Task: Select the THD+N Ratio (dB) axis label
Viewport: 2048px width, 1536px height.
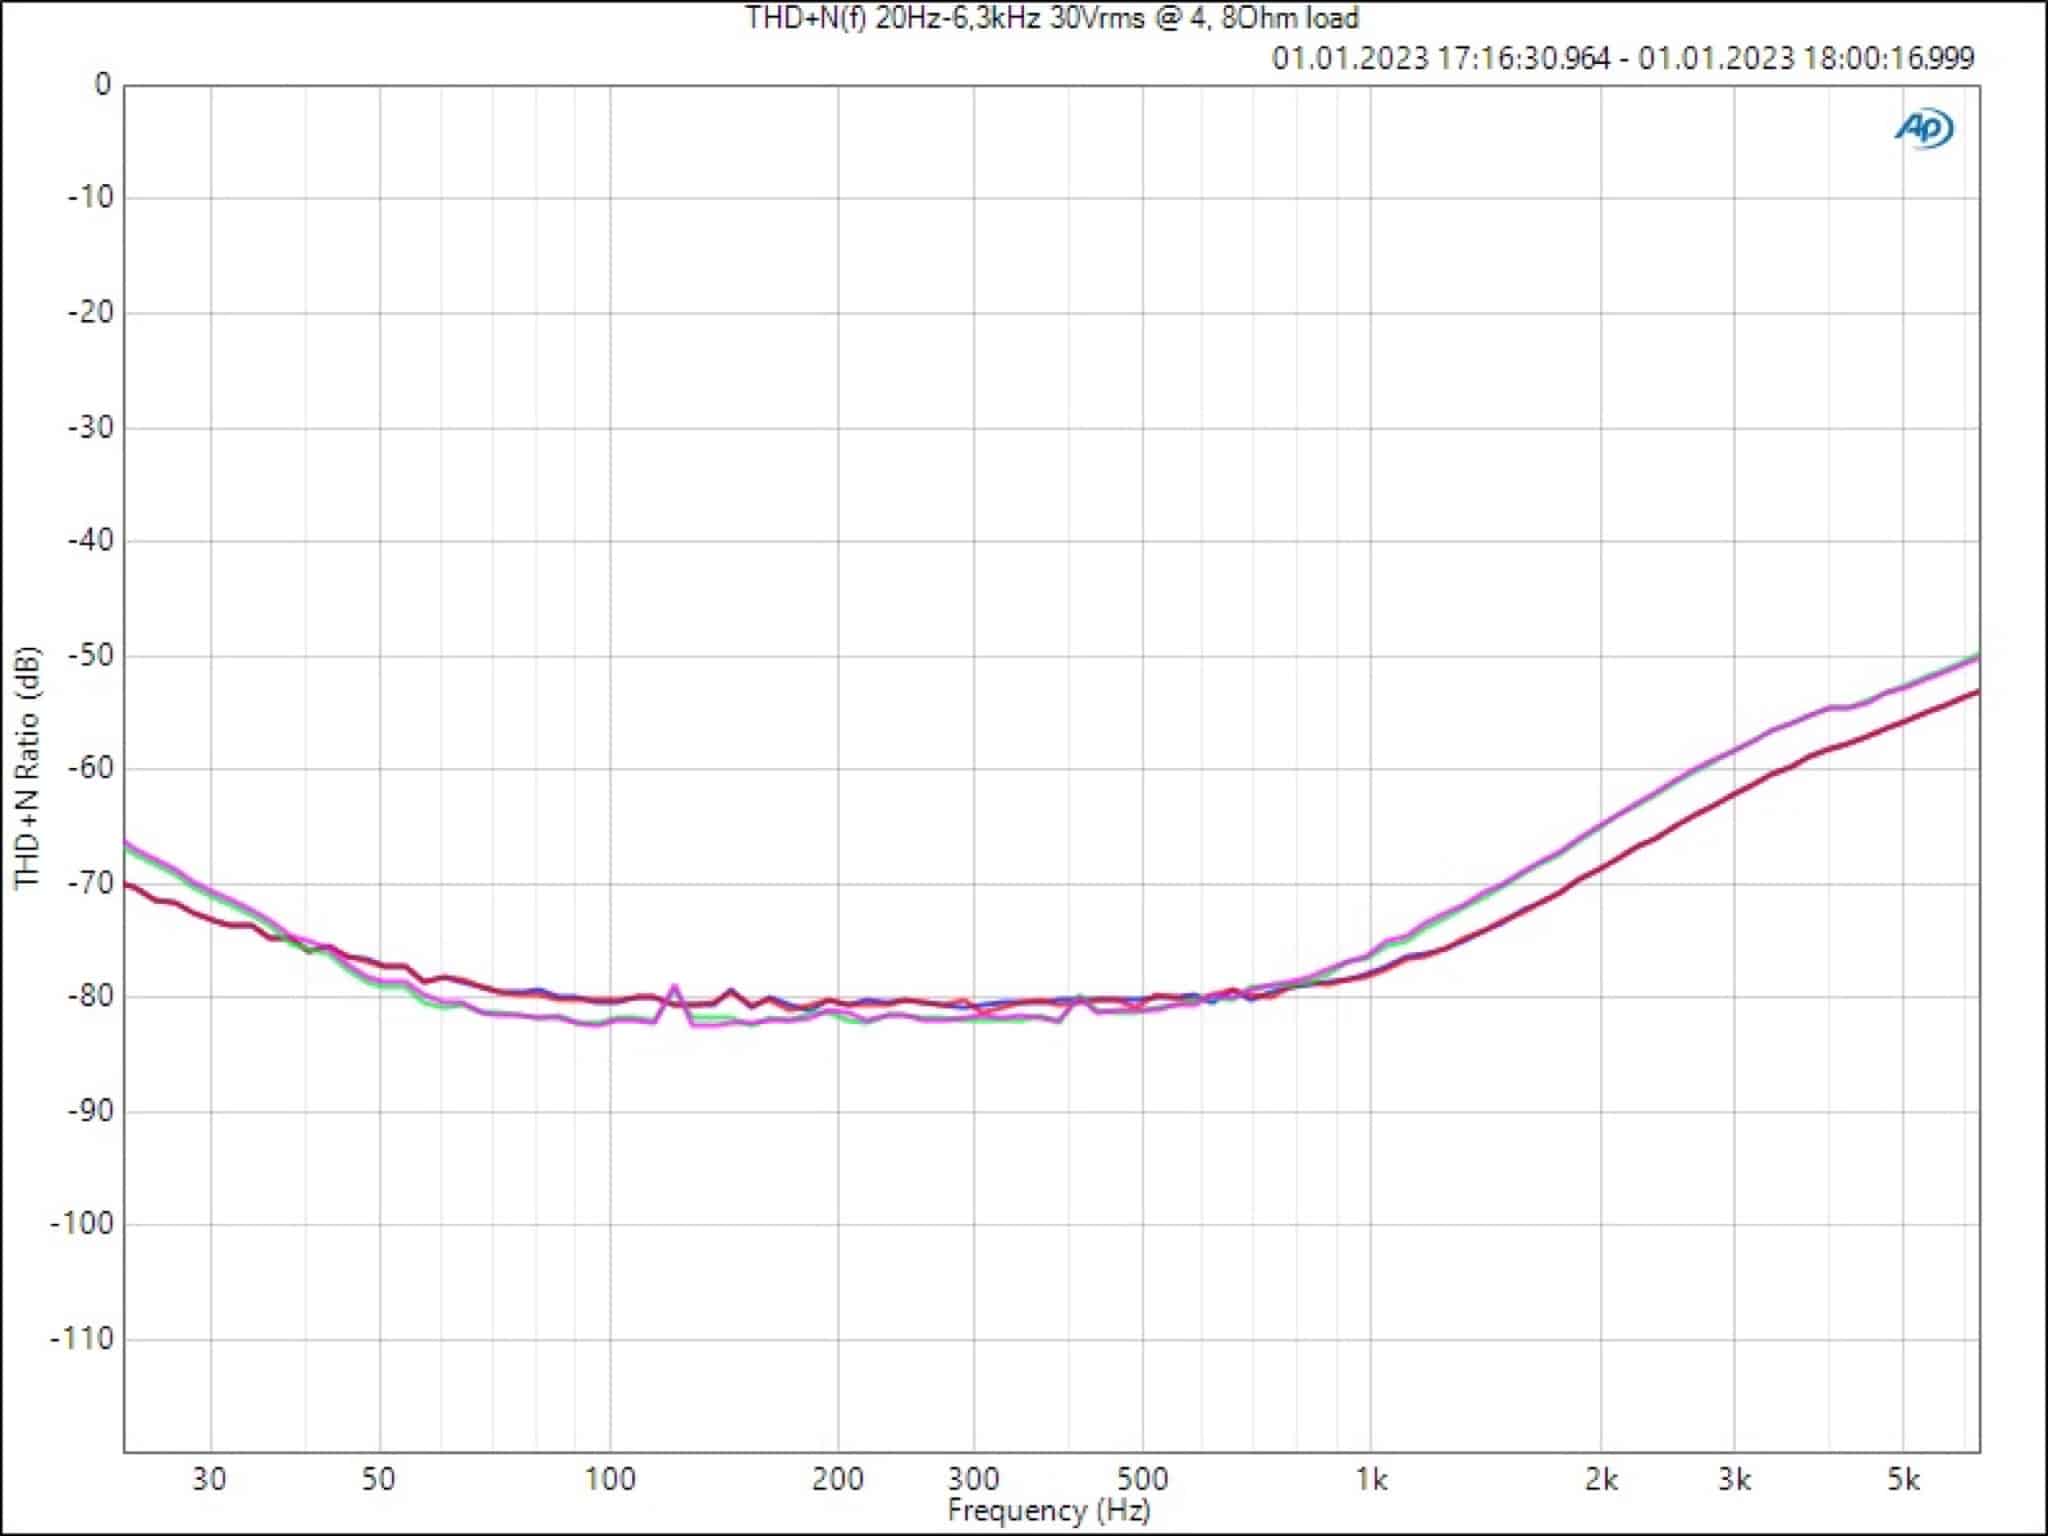Action: pos(27,768)
